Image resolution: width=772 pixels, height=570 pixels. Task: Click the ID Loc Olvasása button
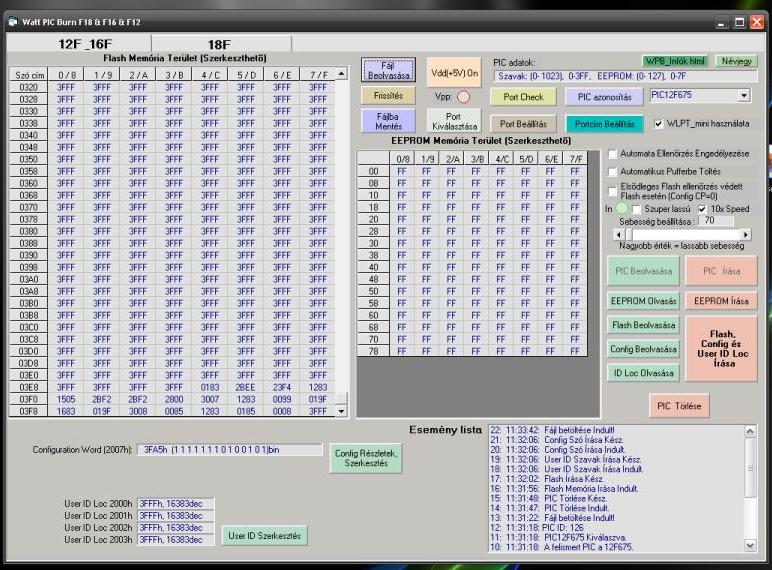(643, 373)
